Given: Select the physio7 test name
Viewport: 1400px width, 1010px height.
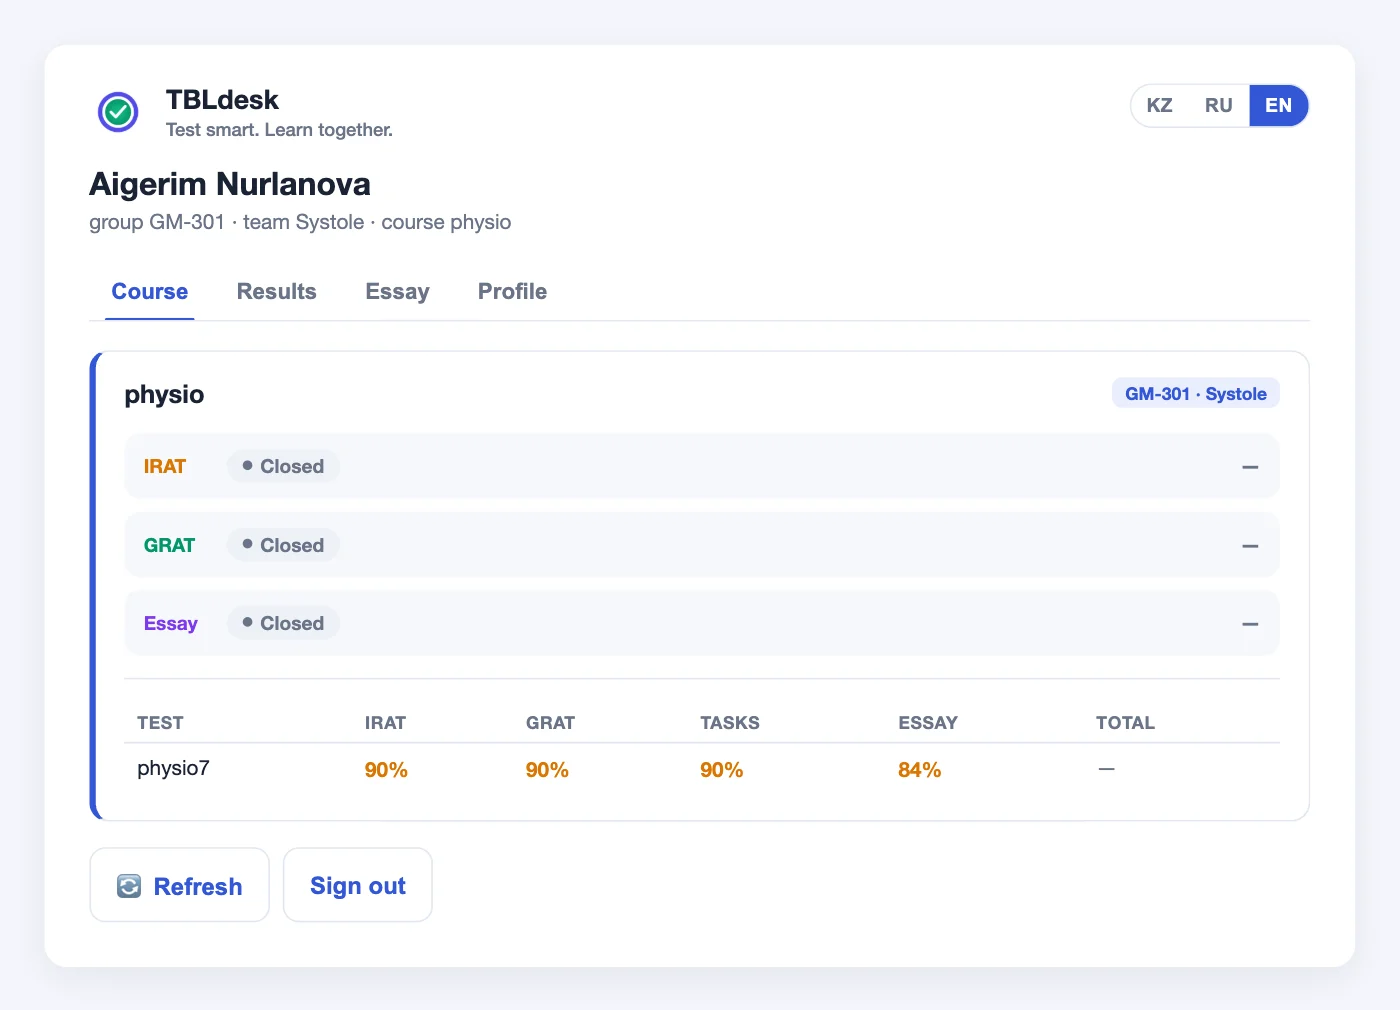Looking at the screenshot, I should 173,768.
